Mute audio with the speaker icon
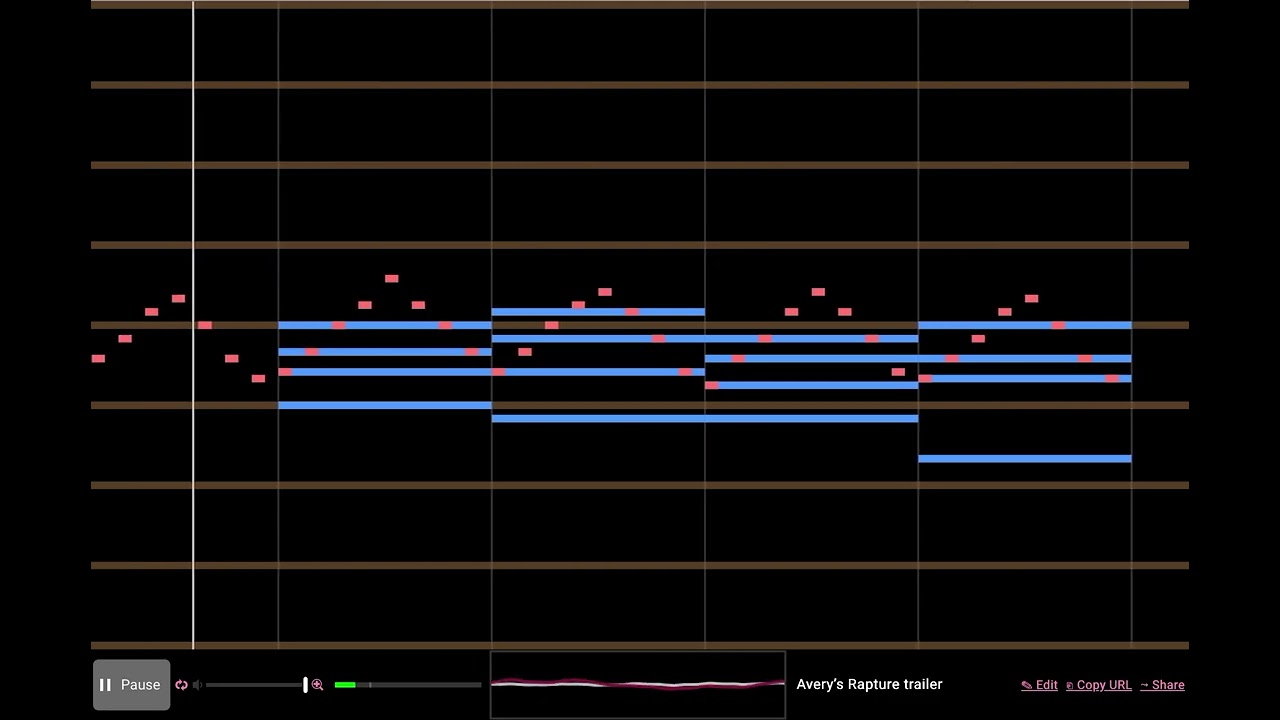Screen dimensions: 1280x720 point(197,685)
